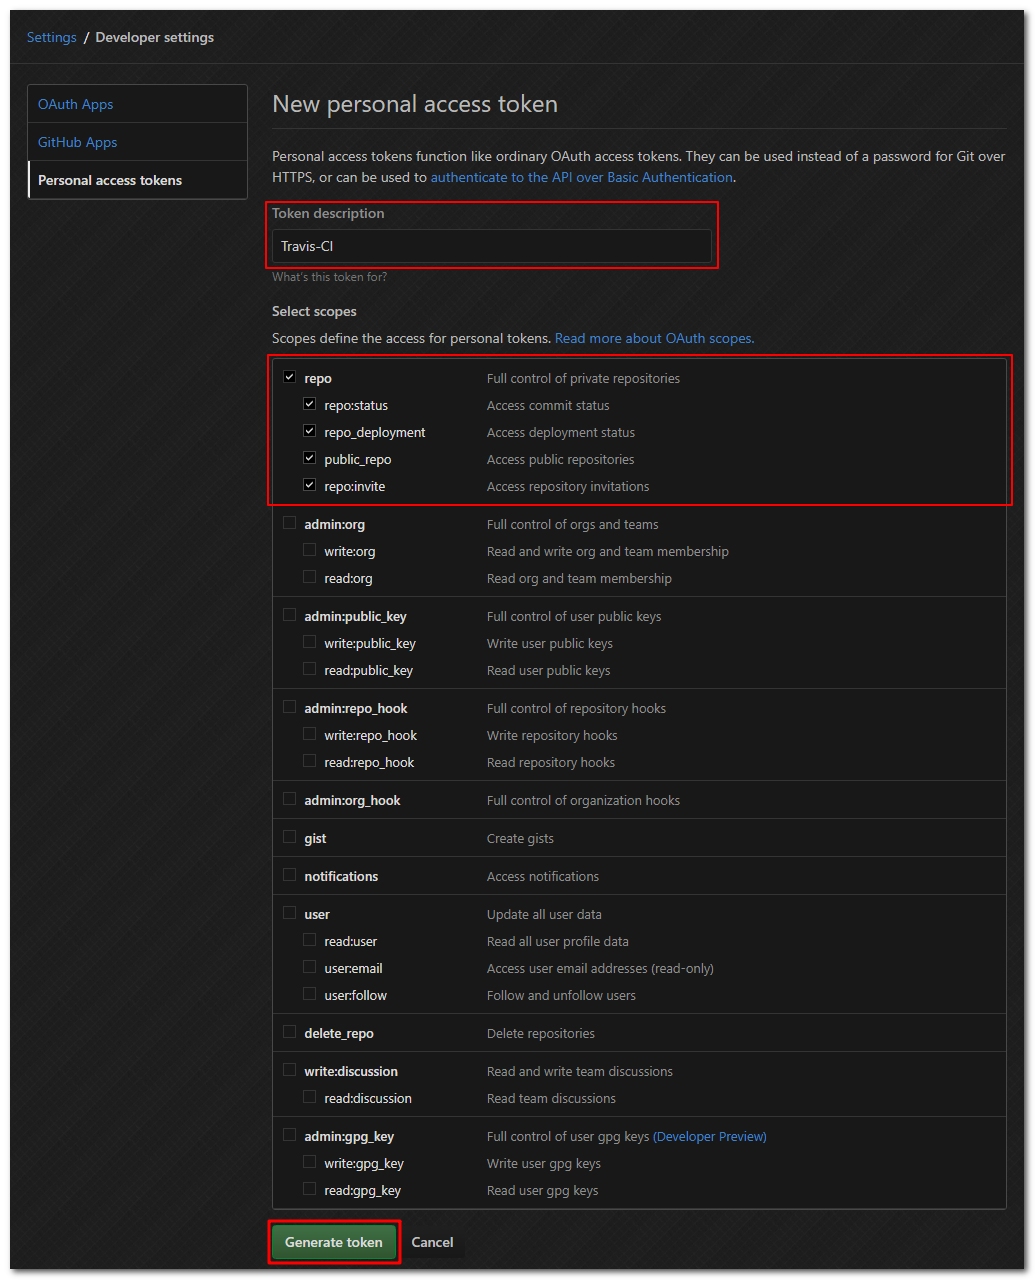Follow the Basic Authentication API link
1035x1280 pixels.
click(582, 177)
